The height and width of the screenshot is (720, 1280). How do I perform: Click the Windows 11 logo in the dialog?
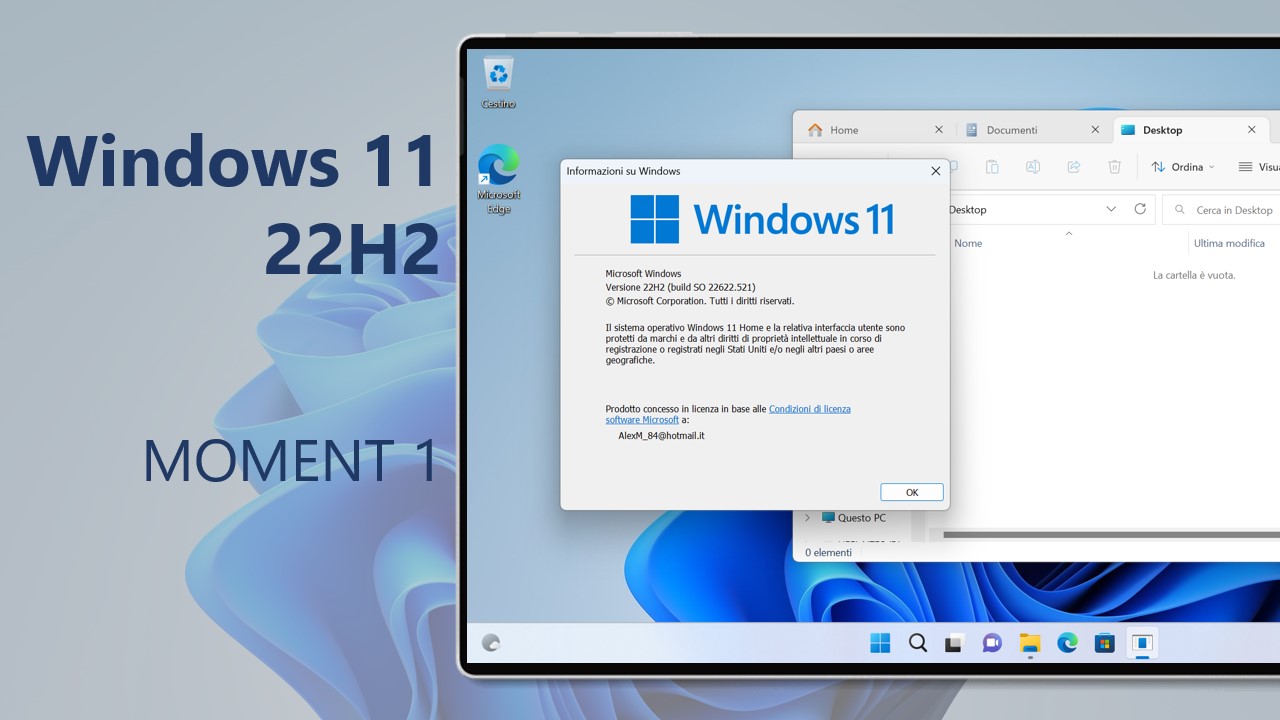coord(762,219)
